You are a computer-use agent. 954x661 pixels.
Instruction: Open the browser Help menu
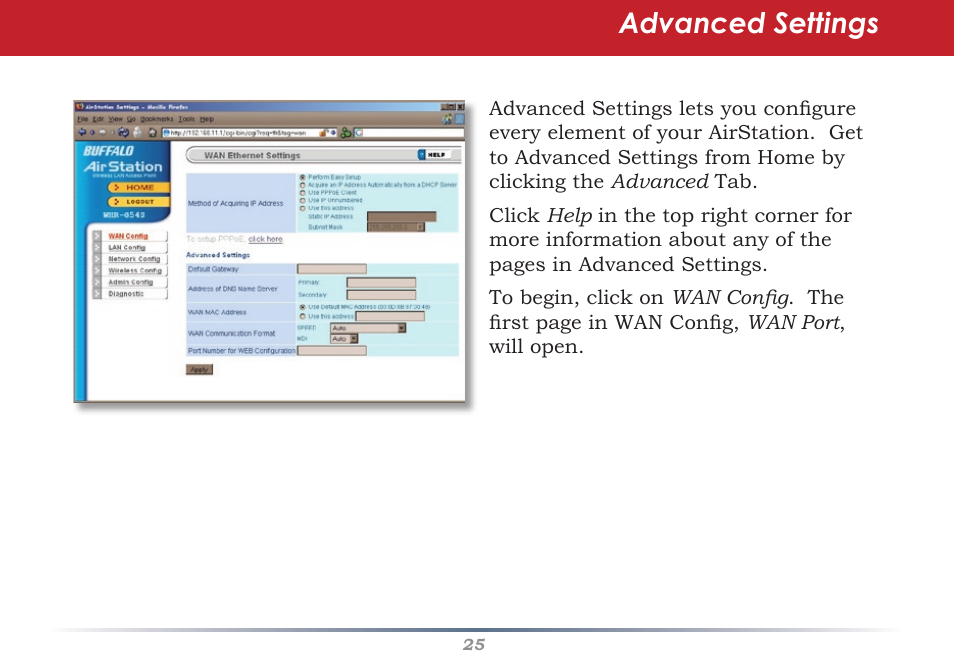207,119
